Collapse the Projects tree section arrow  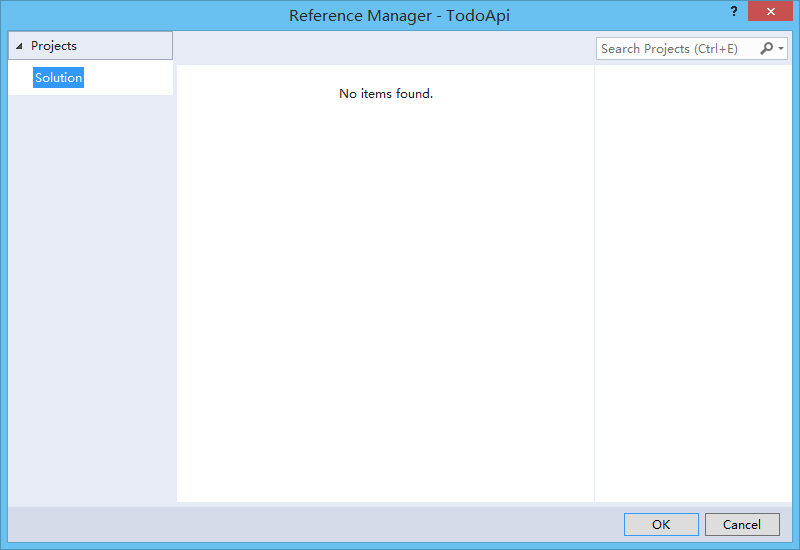[19, 46]
